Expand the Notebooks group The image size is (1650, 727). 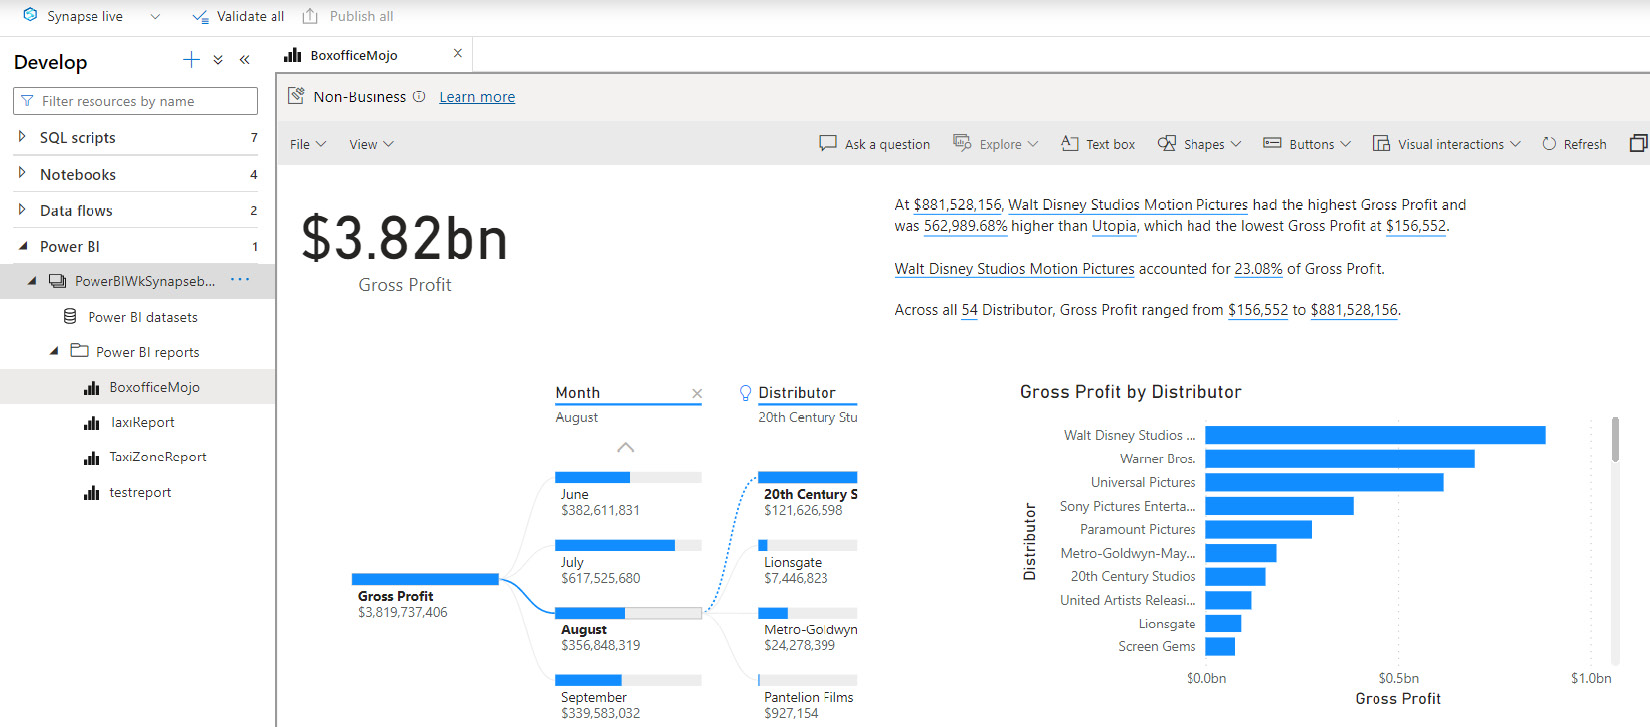coord(22,173)
